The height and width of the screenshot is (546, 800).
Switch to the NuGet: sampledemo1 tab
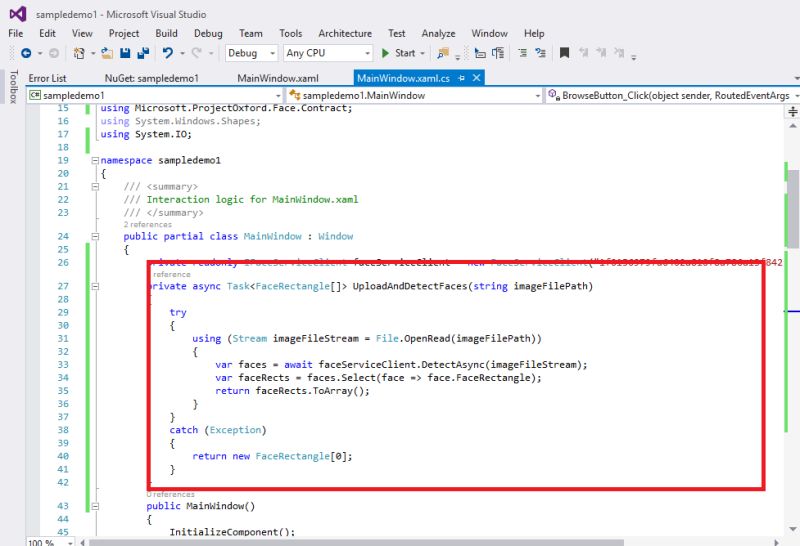tap(152, 78)
